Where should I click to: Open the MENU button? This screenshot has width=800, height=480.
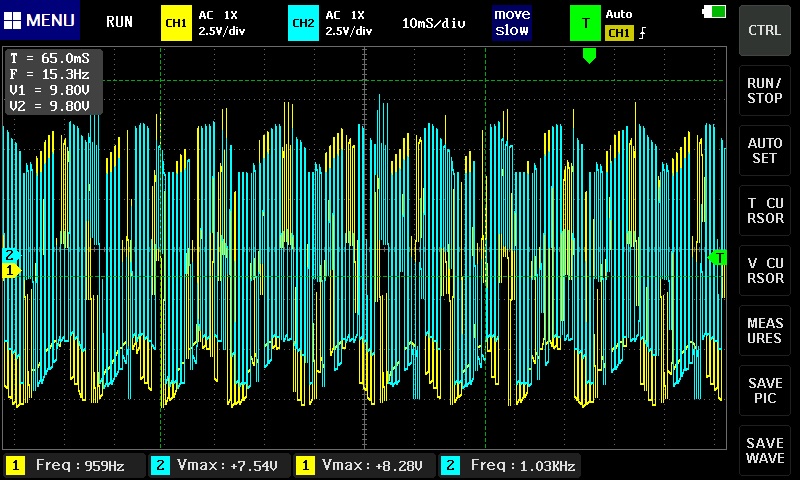(x=39, y=21)
